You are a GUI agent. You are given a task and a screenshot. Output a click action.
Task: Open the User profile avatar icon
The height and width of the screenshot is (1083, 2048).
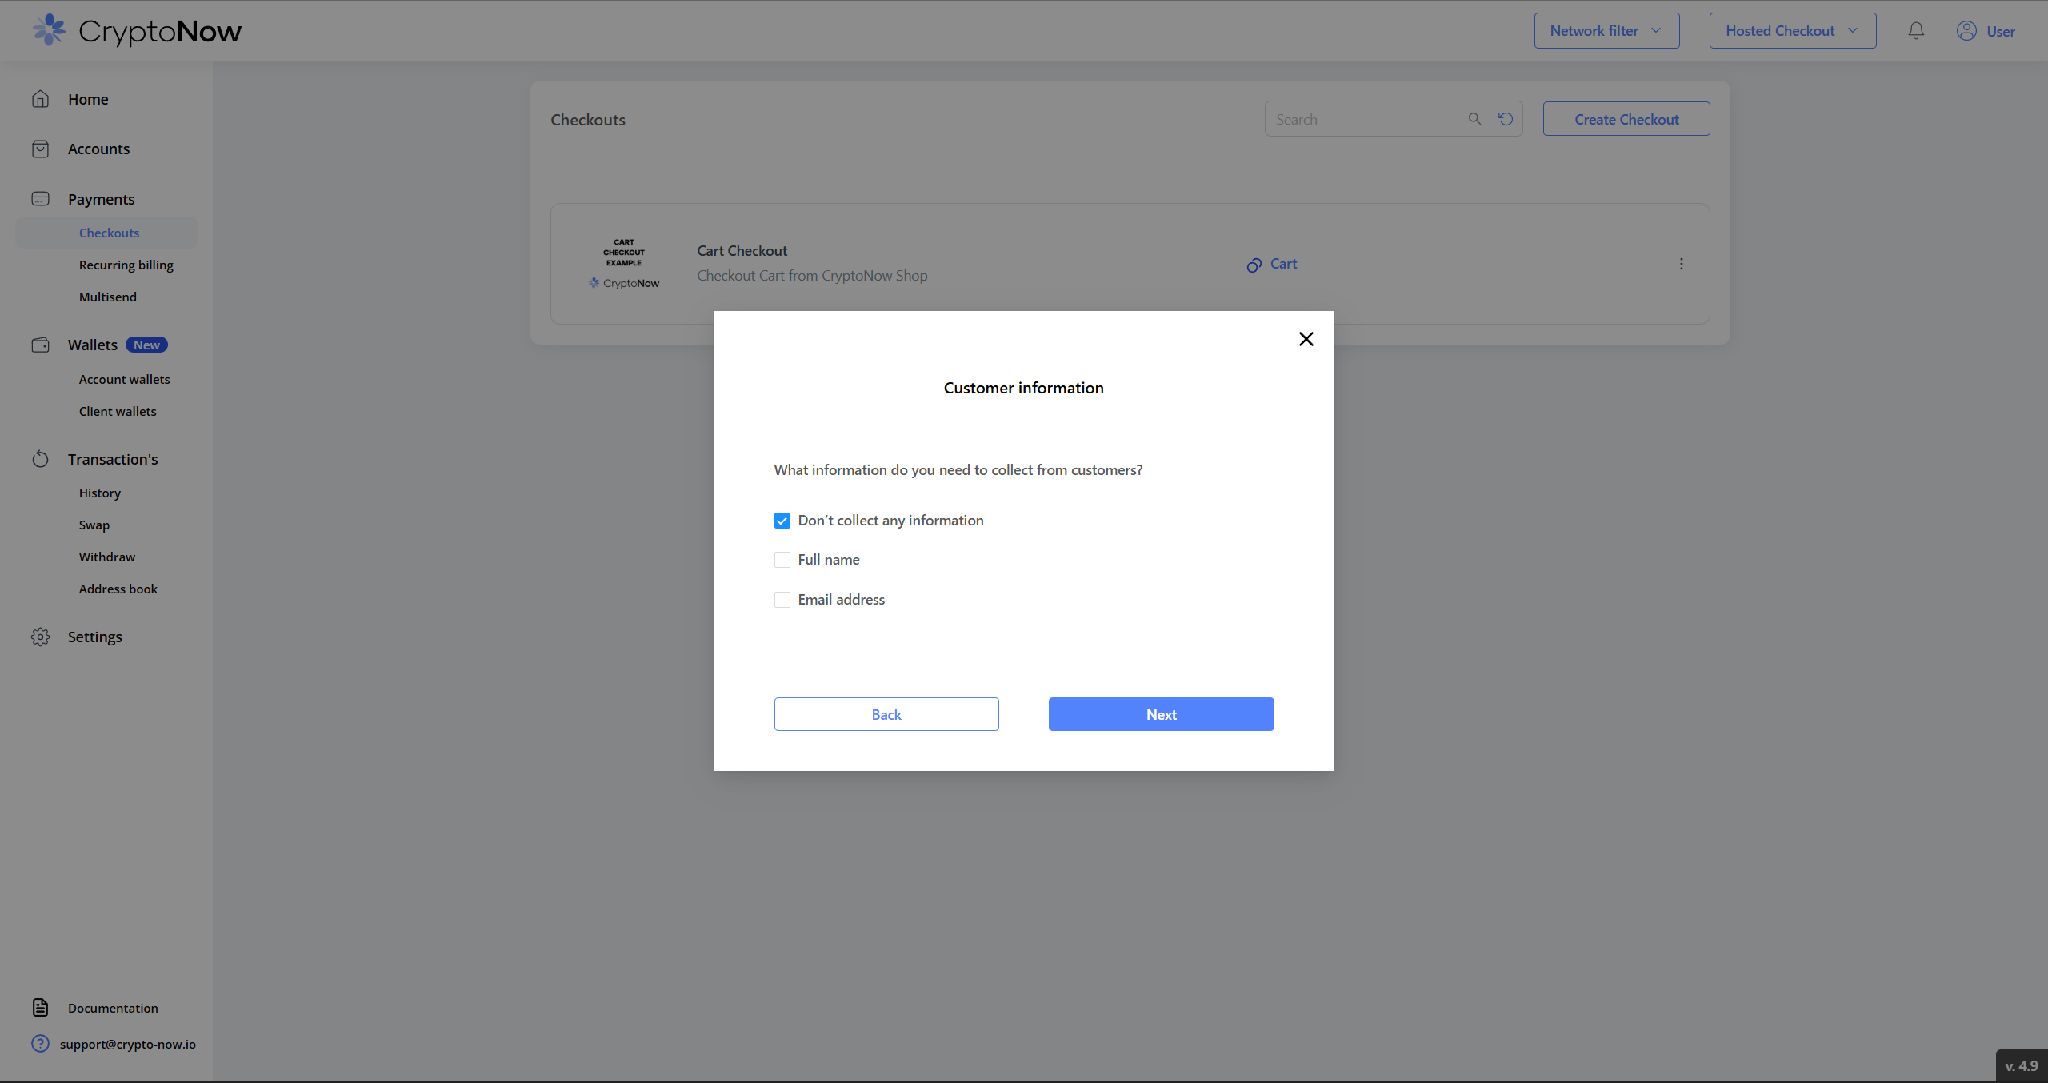click(x=1966, y=31)
